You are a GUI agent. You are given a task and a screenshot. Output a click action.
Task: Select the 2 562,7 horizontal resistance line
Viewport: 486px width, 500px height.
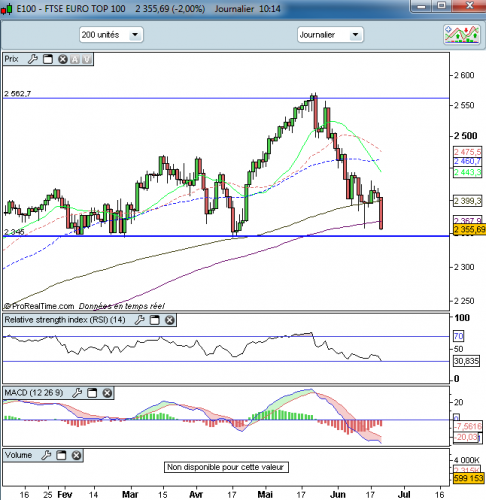(226, 98)
